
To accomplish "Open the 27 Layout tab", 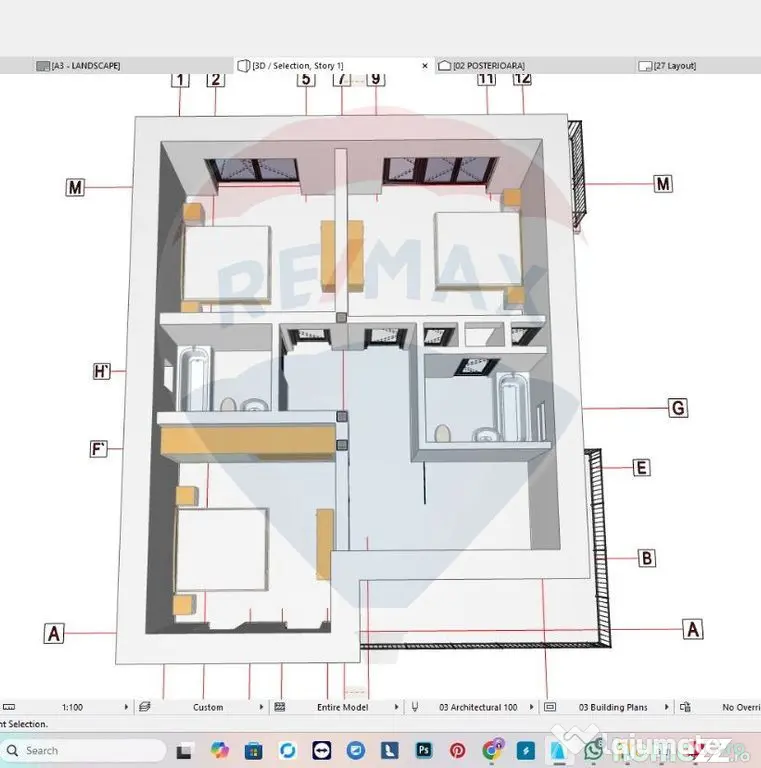I will pos(667,66).
